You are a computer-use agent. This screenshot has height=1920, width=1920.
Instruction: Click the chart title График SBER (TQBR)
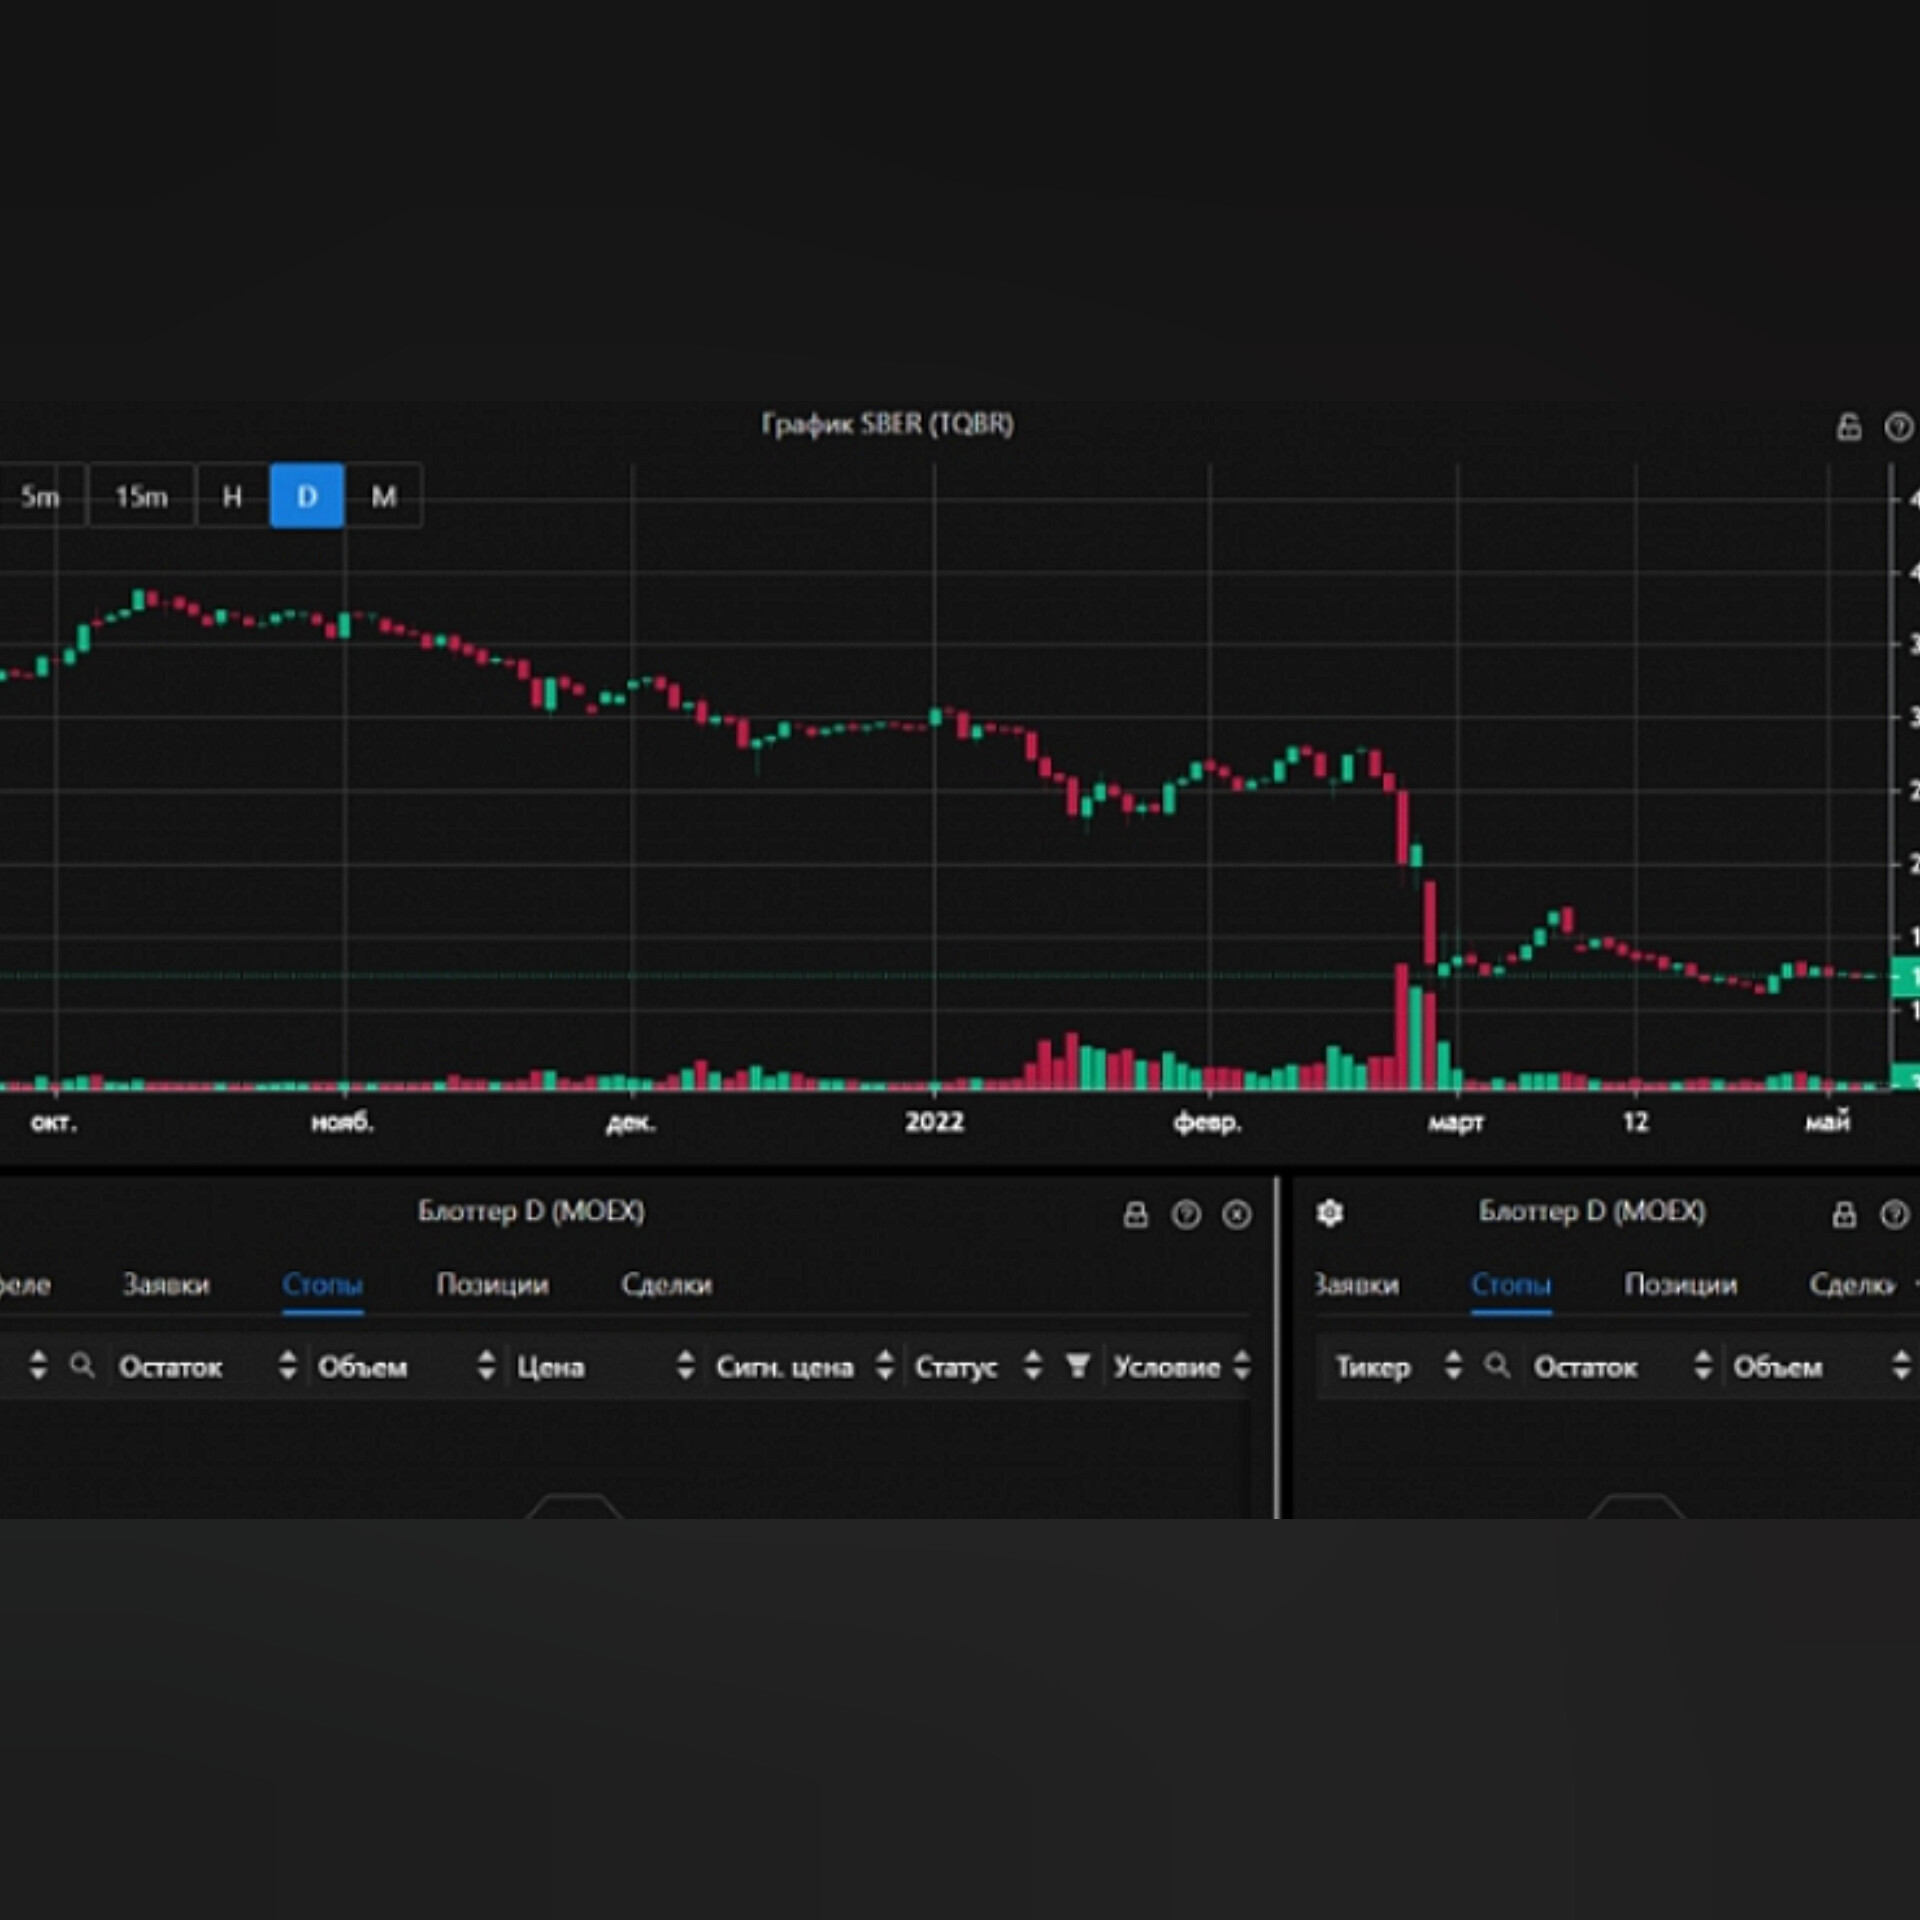click(887, 424)
